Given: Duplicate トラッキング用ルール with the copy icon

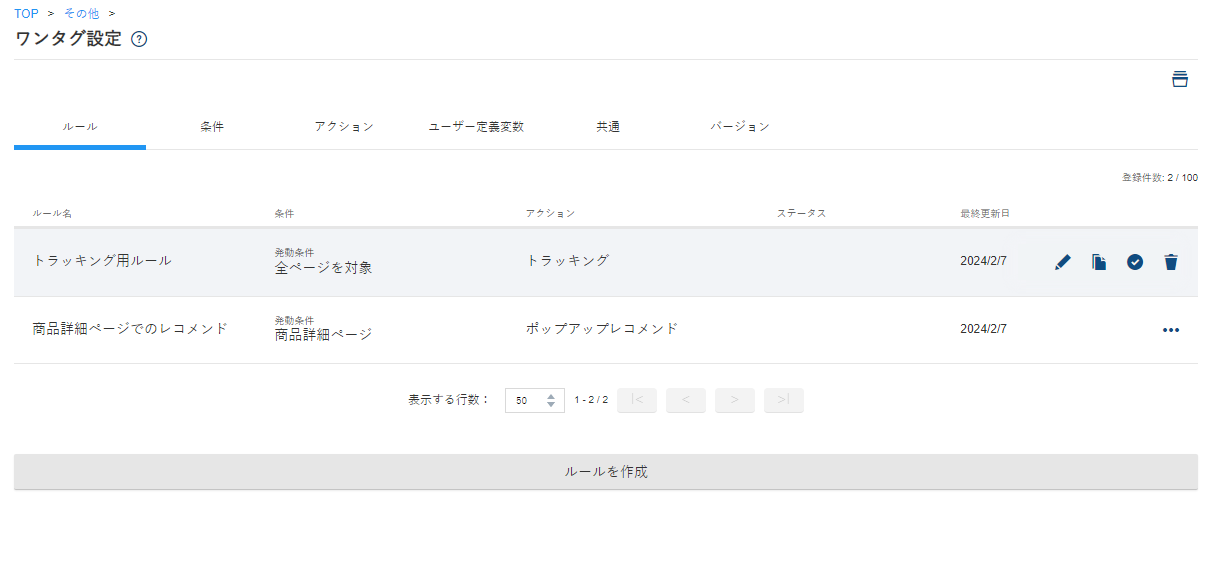Looking at the screenshot, I should [x=1099, y=262].
